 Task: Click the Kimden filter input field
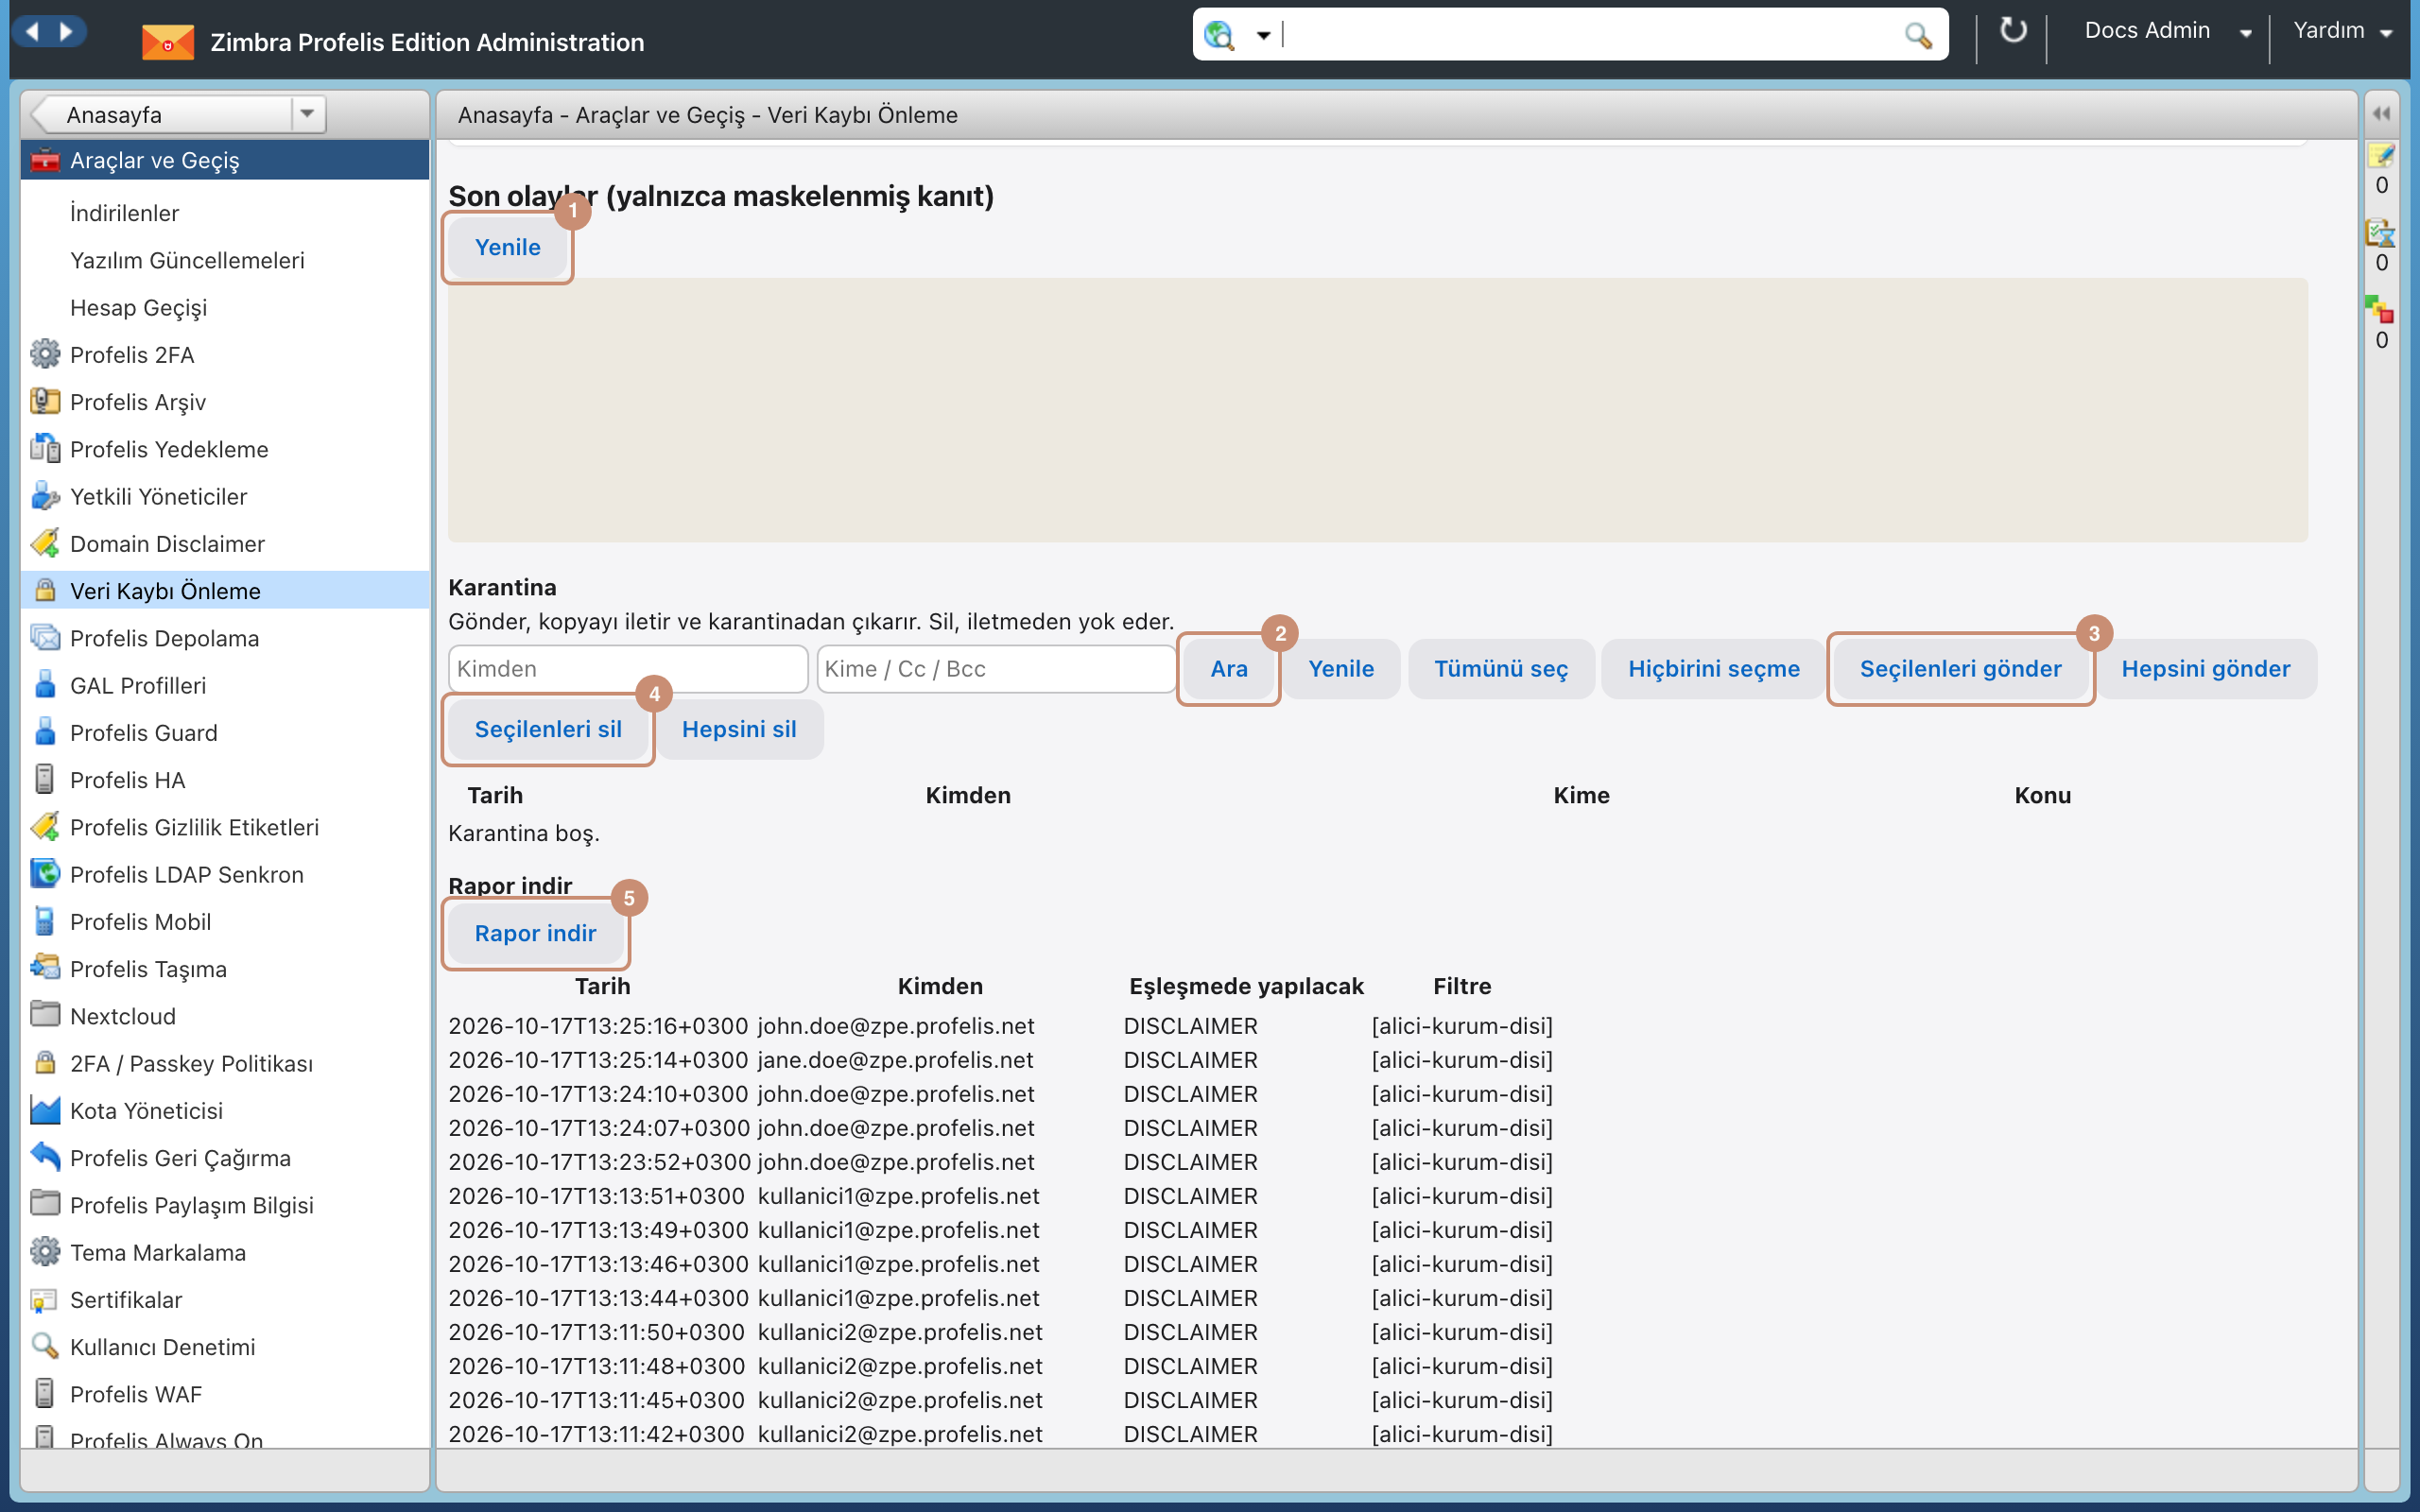[x=628, y=669]
